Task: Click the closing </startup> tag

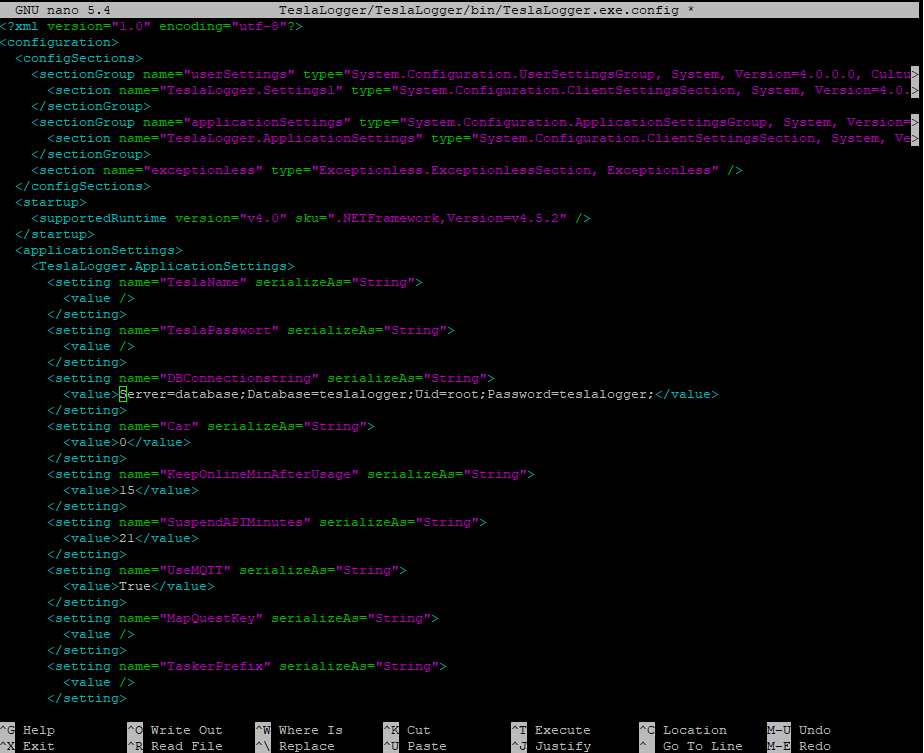Action: (x=55, y=235)
